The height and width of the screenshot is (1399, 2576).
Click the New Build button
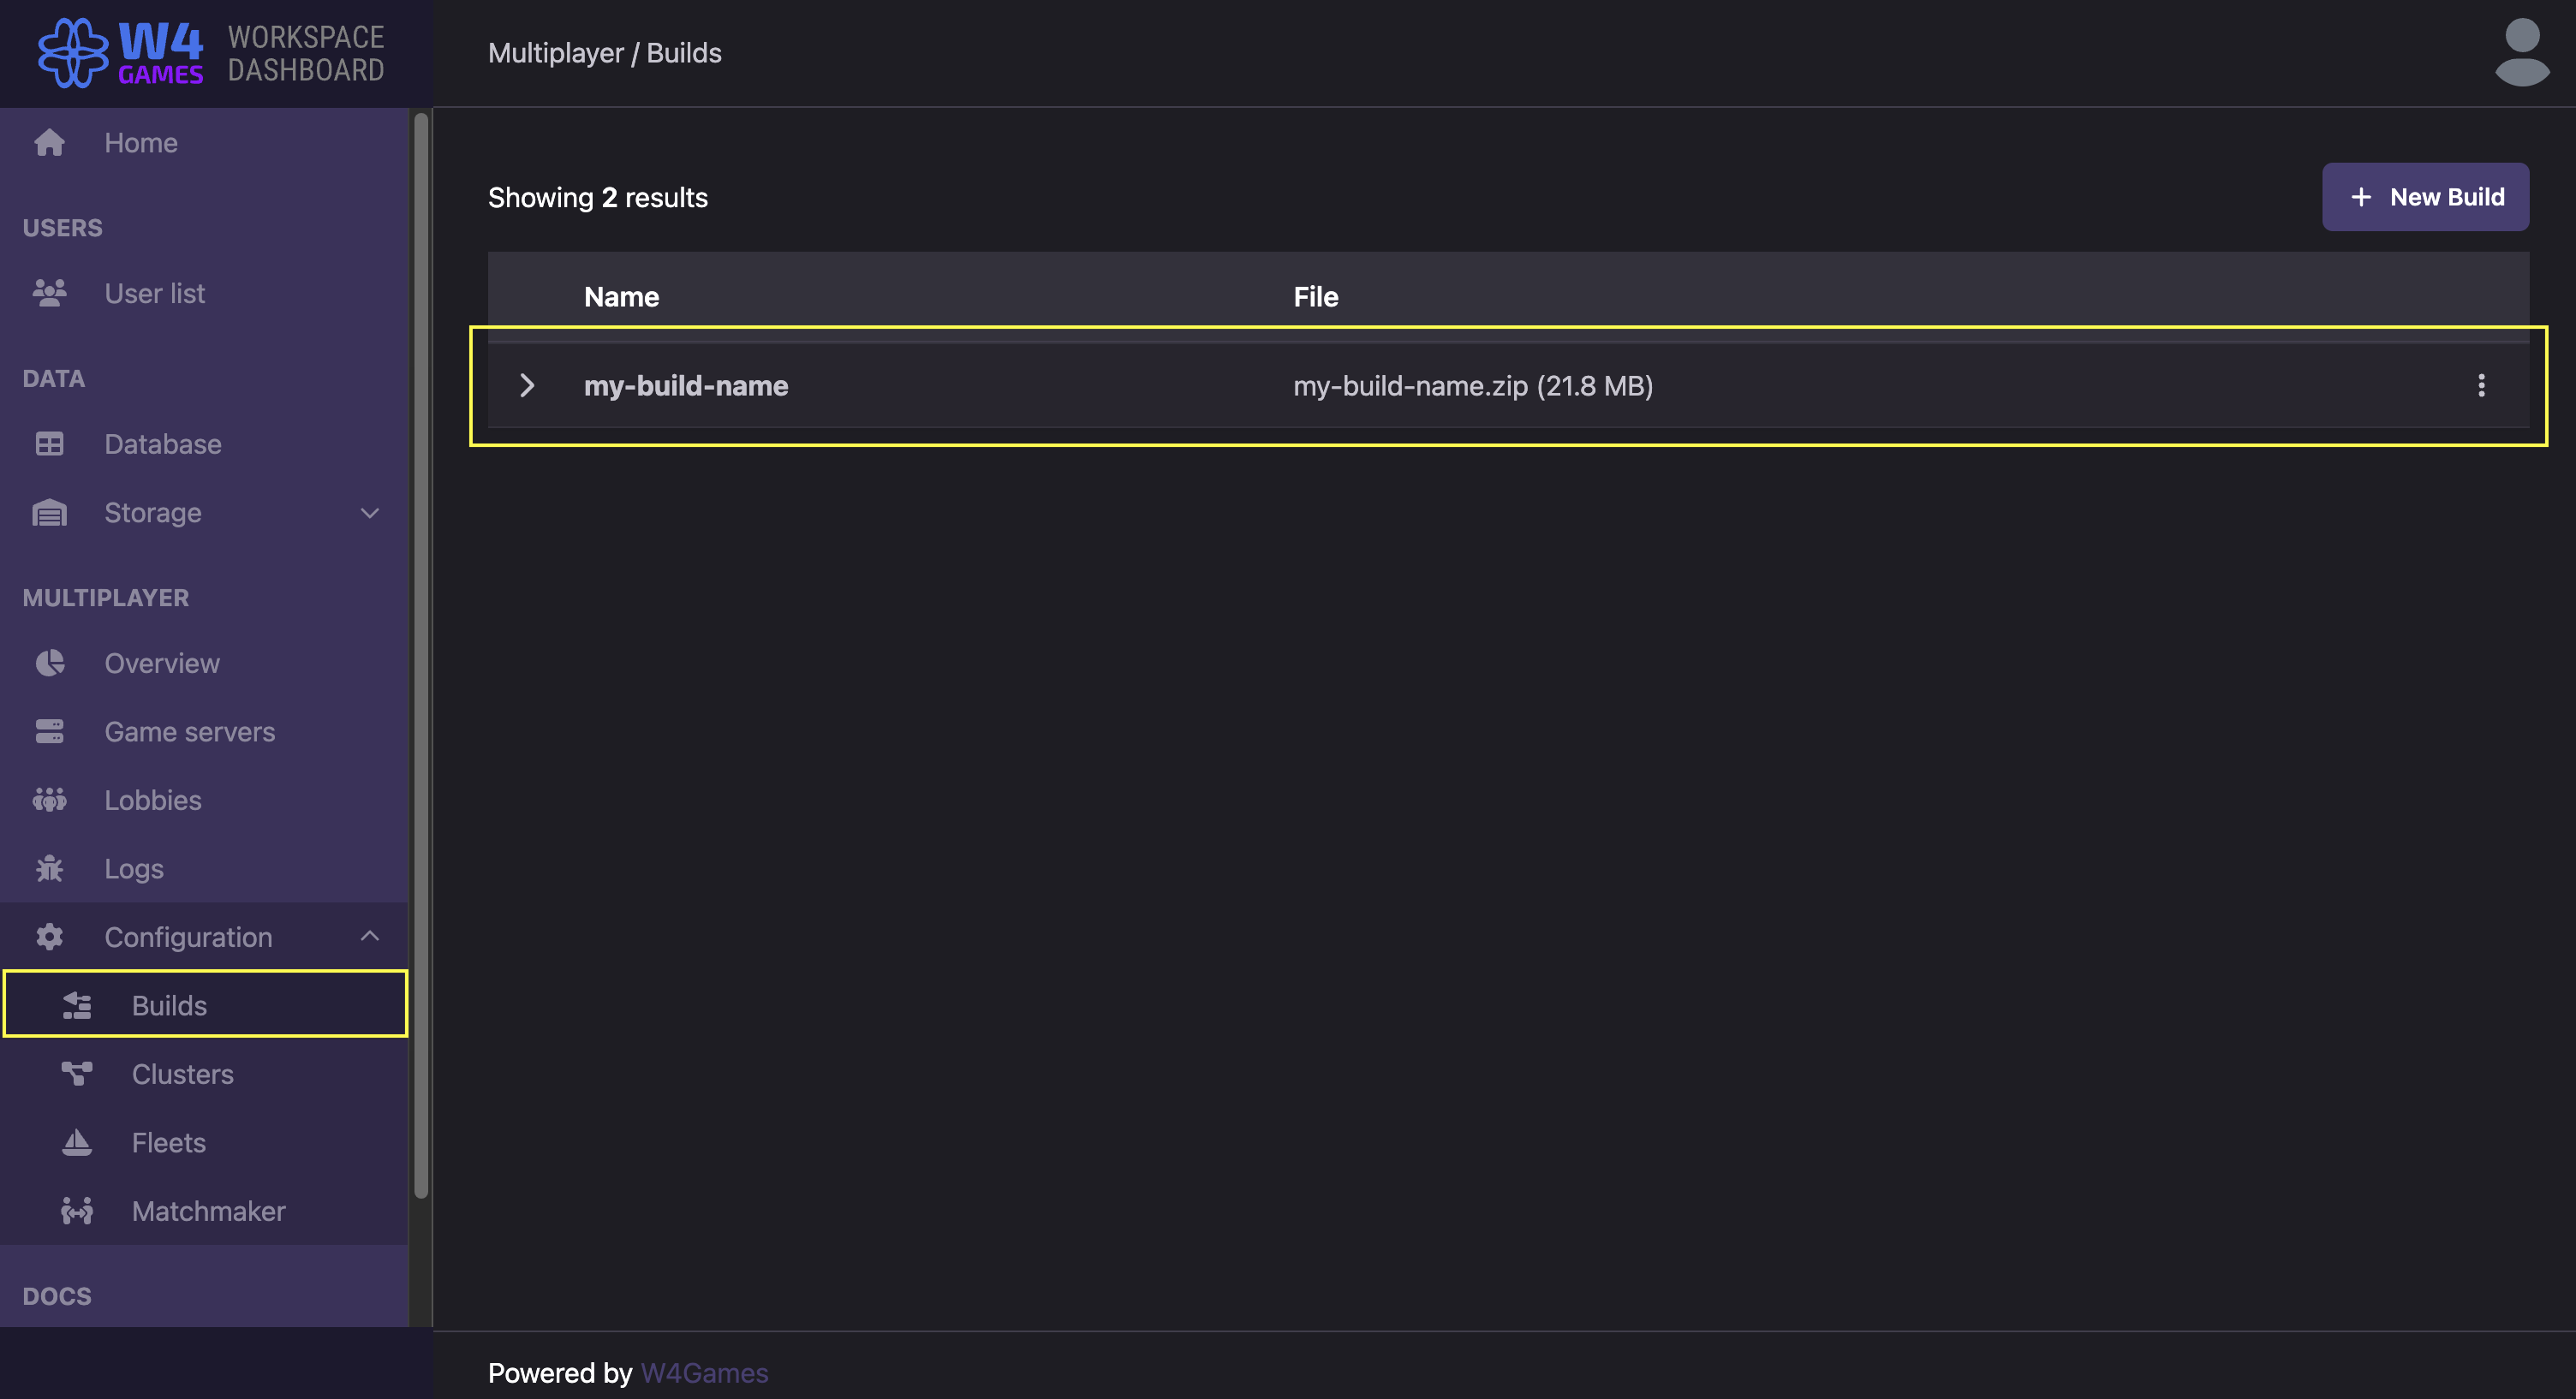[x=2425, y=197]
